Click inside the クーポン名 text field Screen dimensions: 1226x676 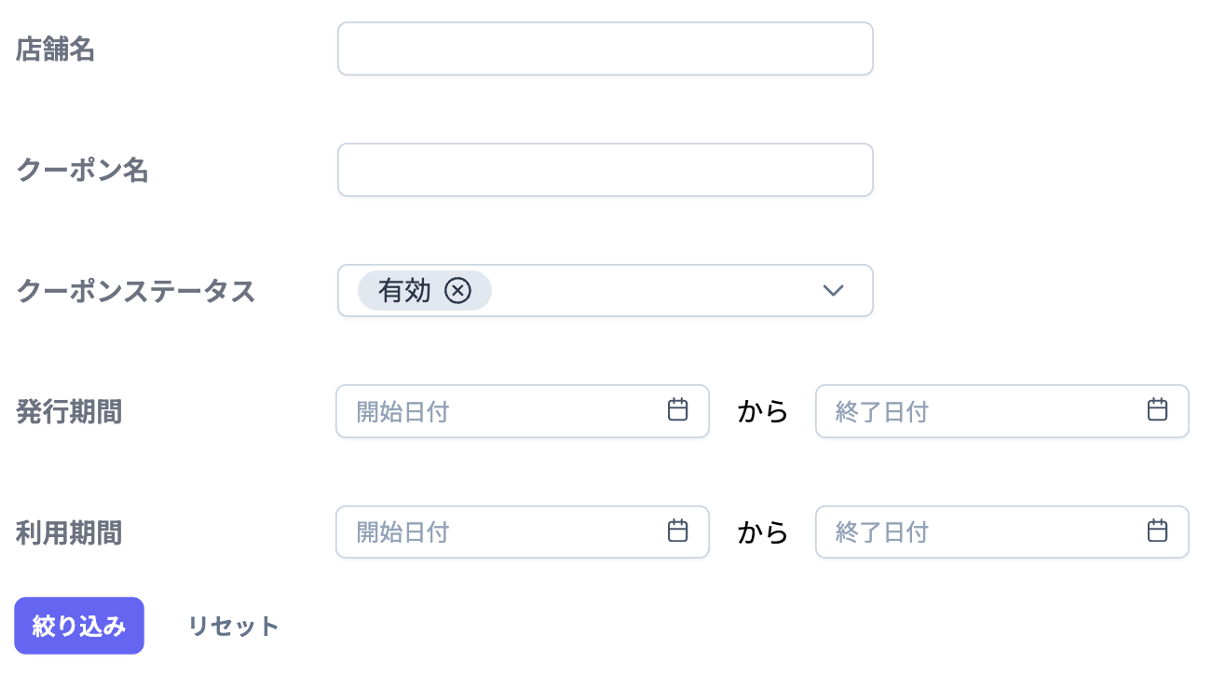(604, 169)
